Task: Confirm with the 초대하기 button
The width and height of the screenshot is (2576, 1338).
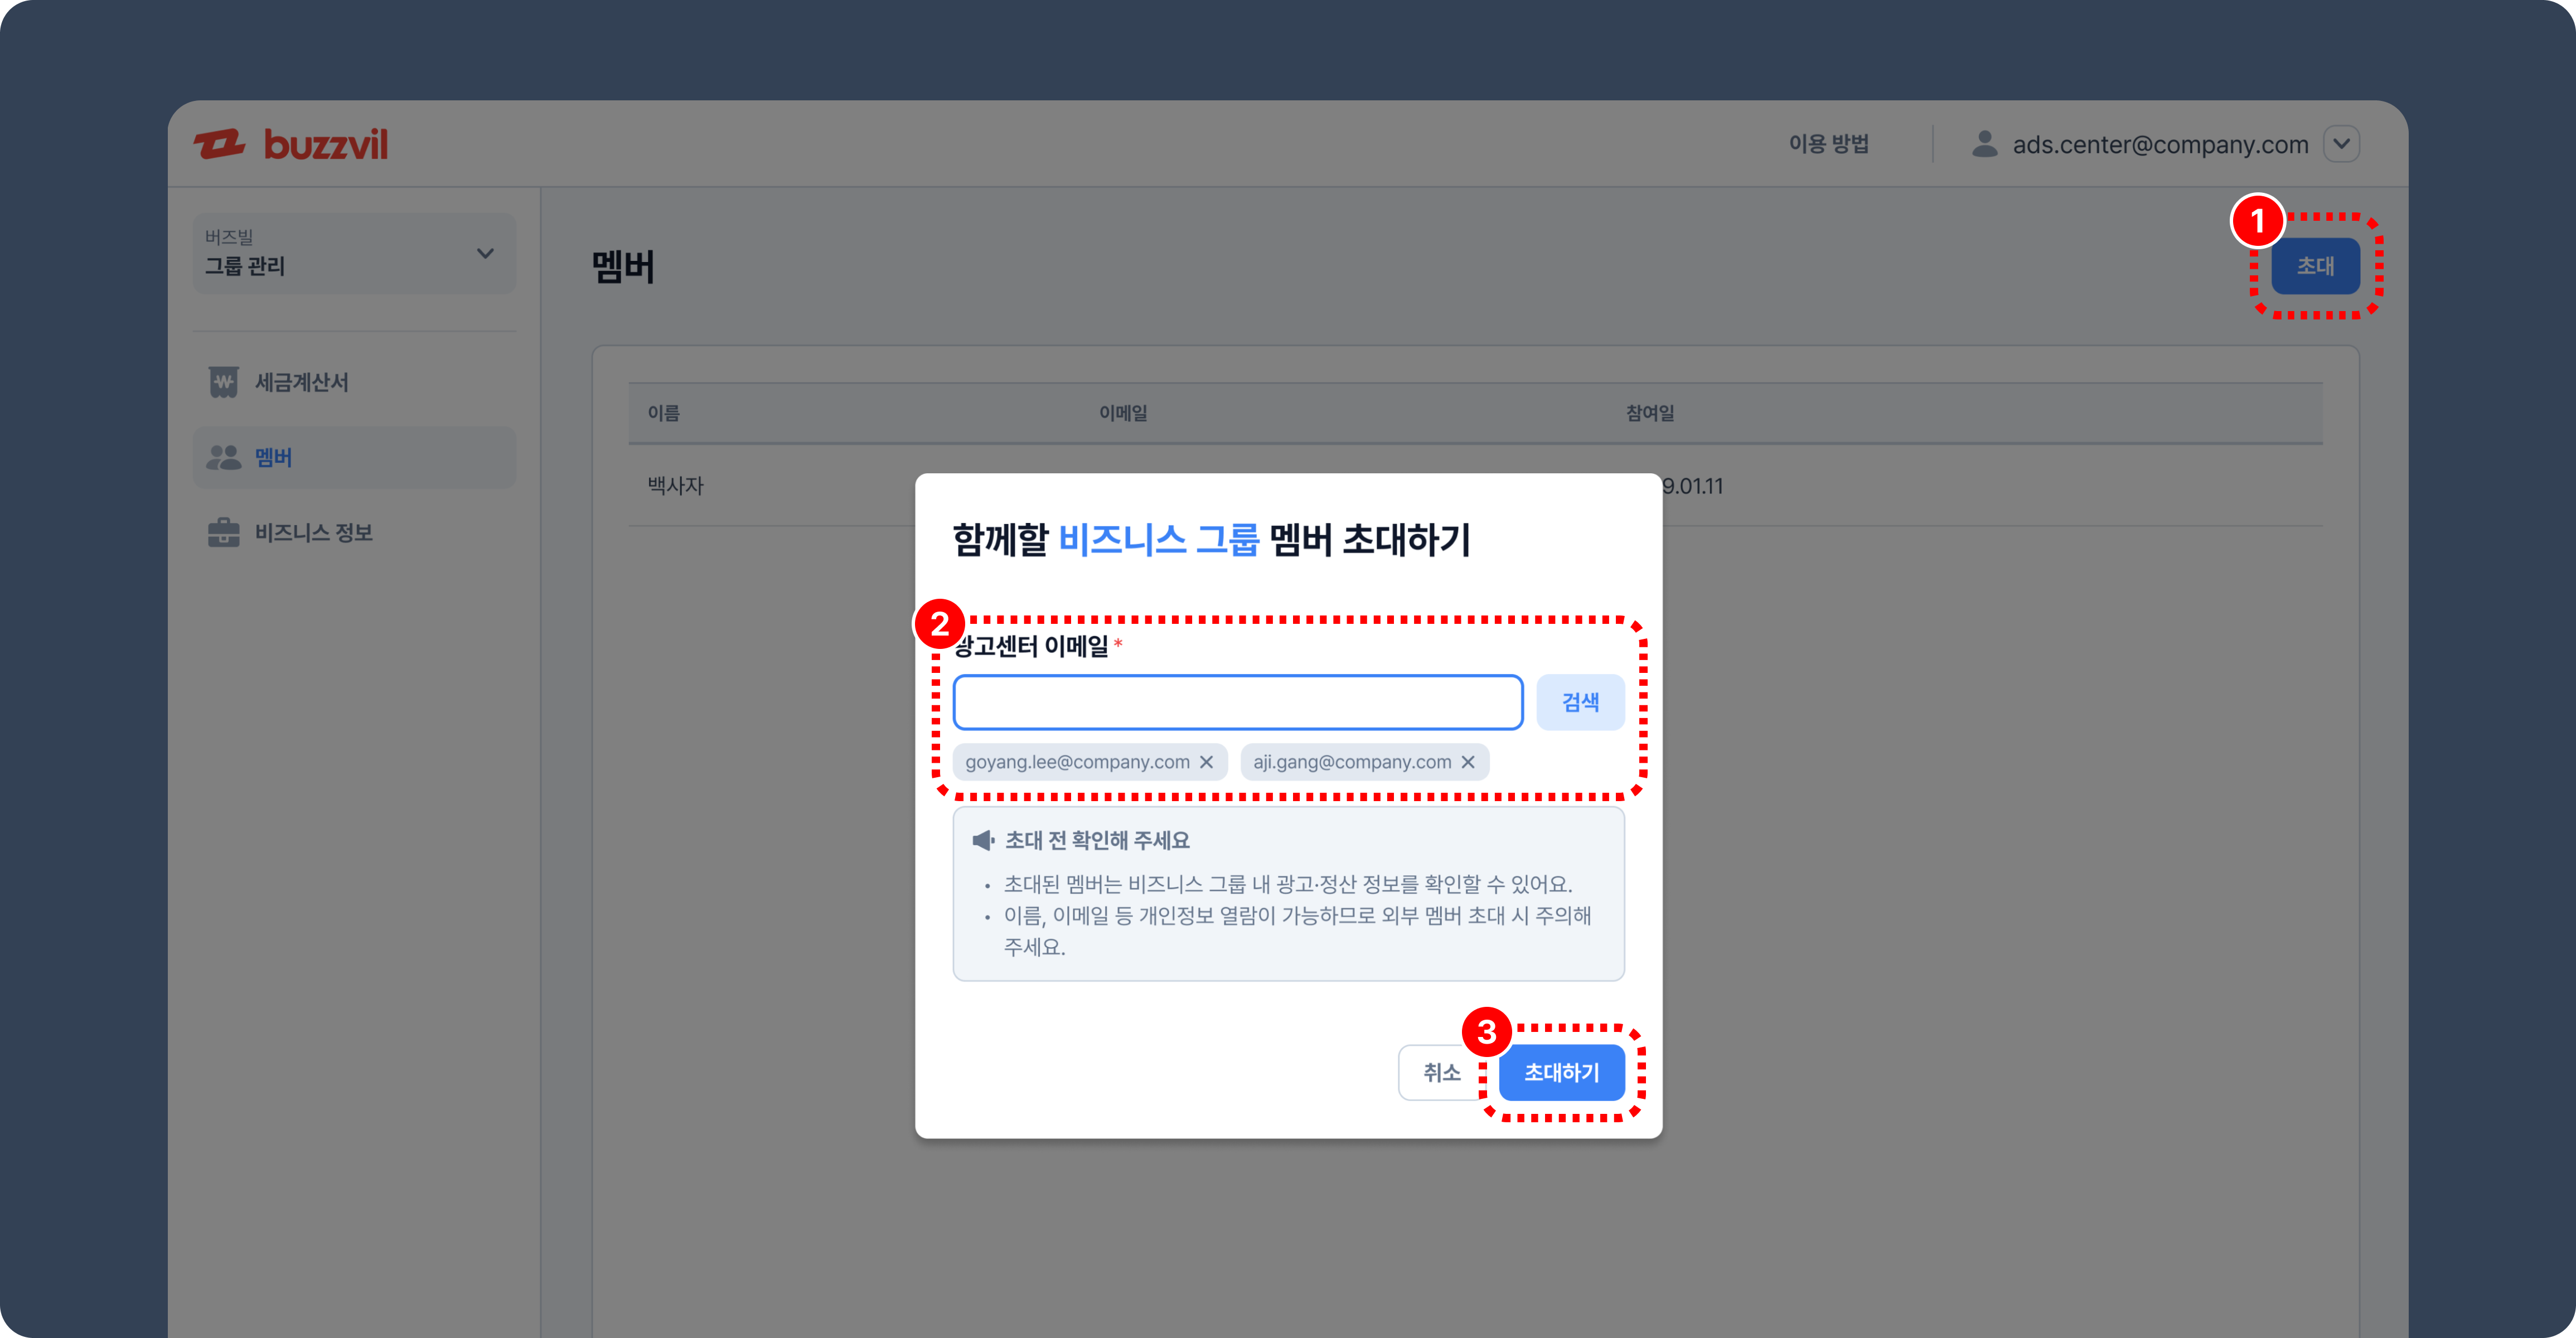Action: (1561, 1072)
